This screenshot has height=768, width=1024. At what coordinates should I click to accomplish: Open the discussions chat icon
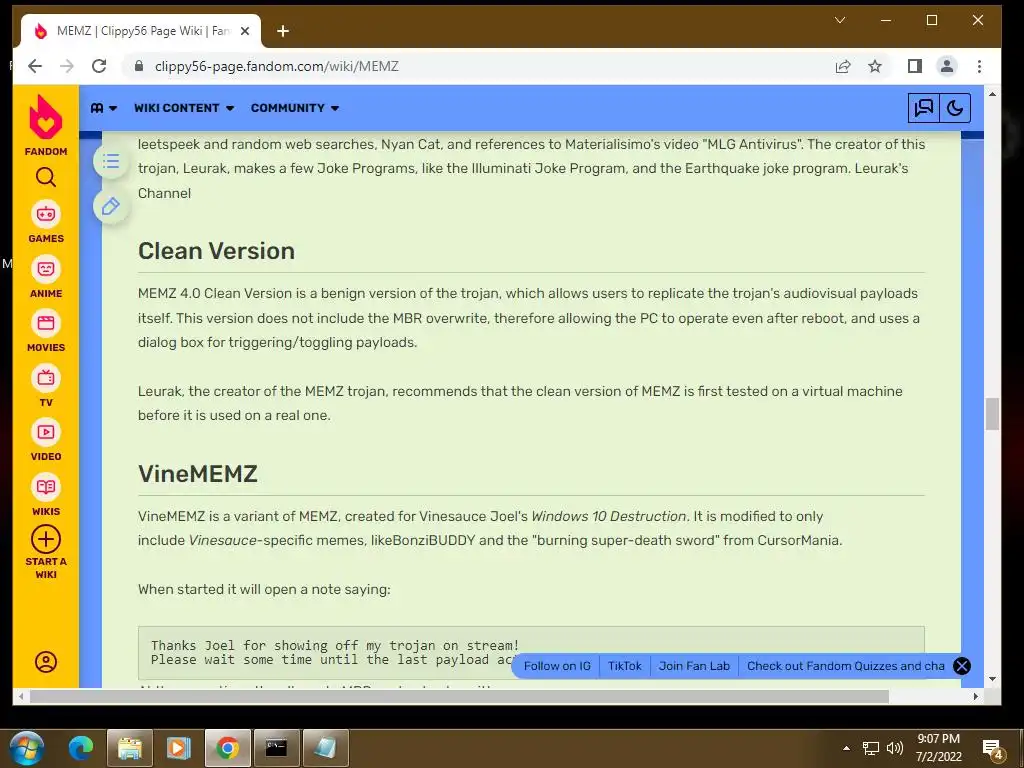pos(923,108)
